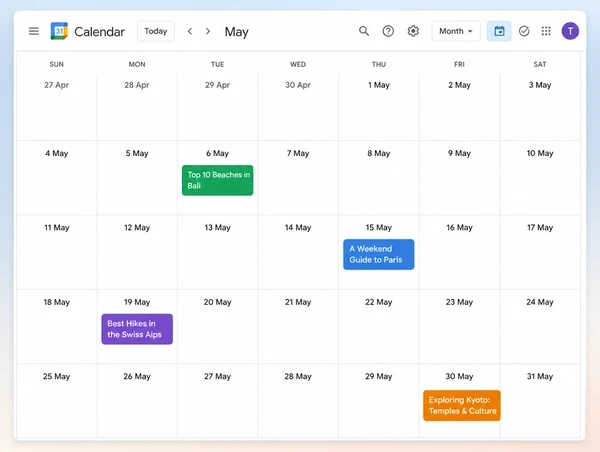
Task: Open A Weekend Guide to Paris event
Action: point(379,255)
